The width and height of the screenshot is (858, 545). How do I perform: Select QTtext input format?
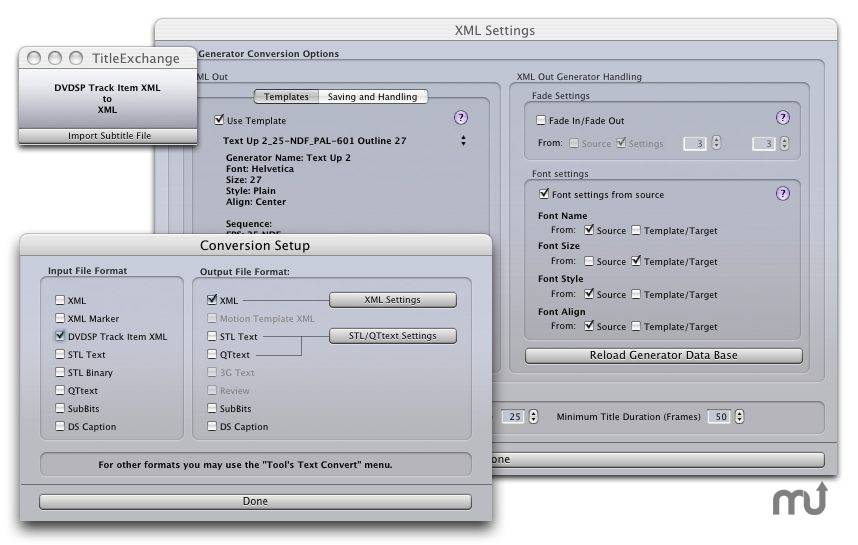pos(60,390)
